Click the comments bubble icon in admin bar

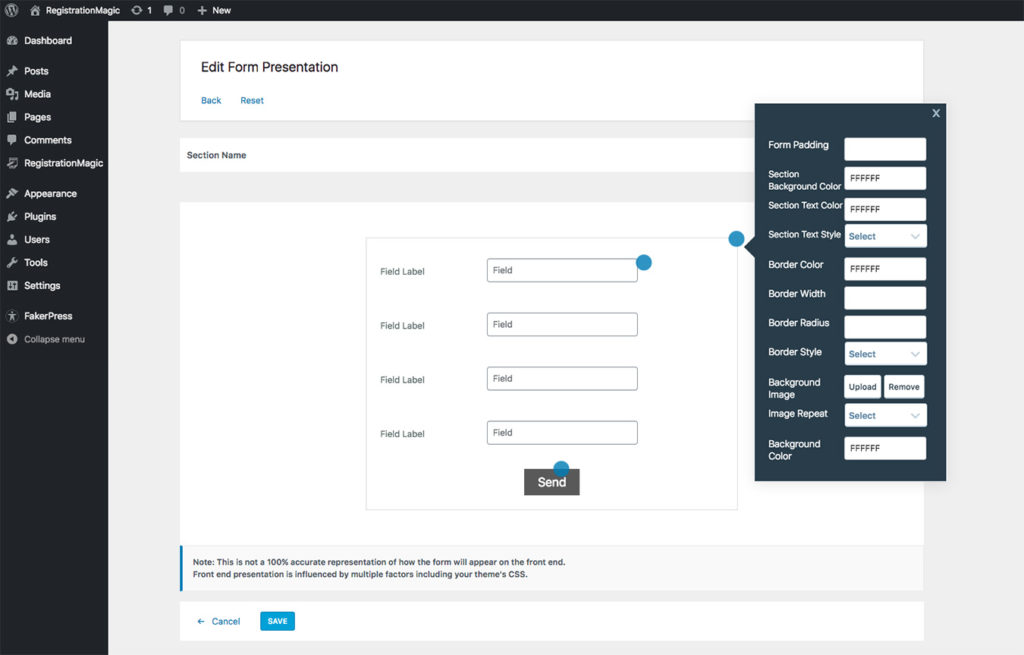[167, 10]
